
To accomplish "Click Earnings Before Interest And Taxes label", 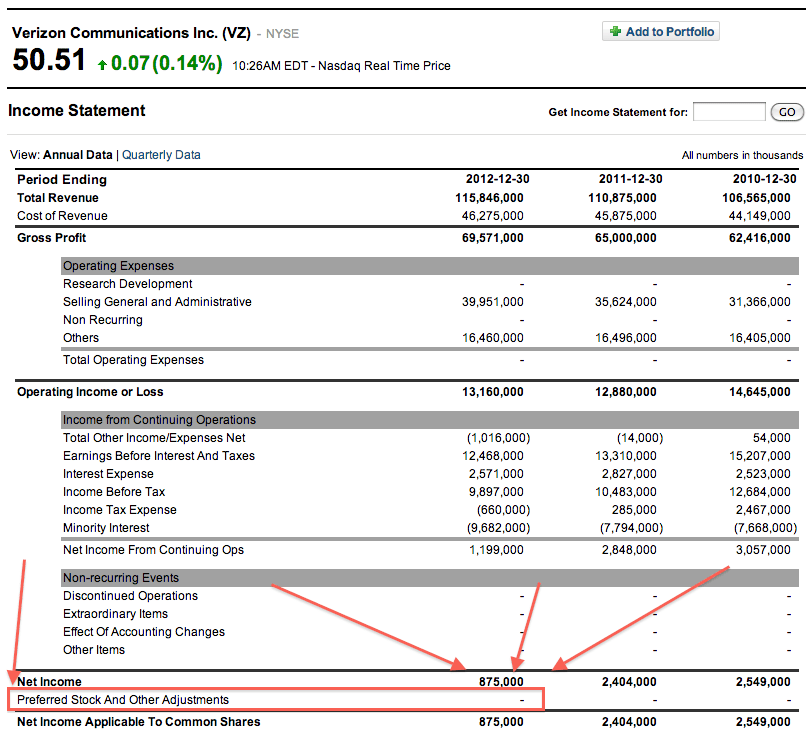I will (x=159, y=456).
